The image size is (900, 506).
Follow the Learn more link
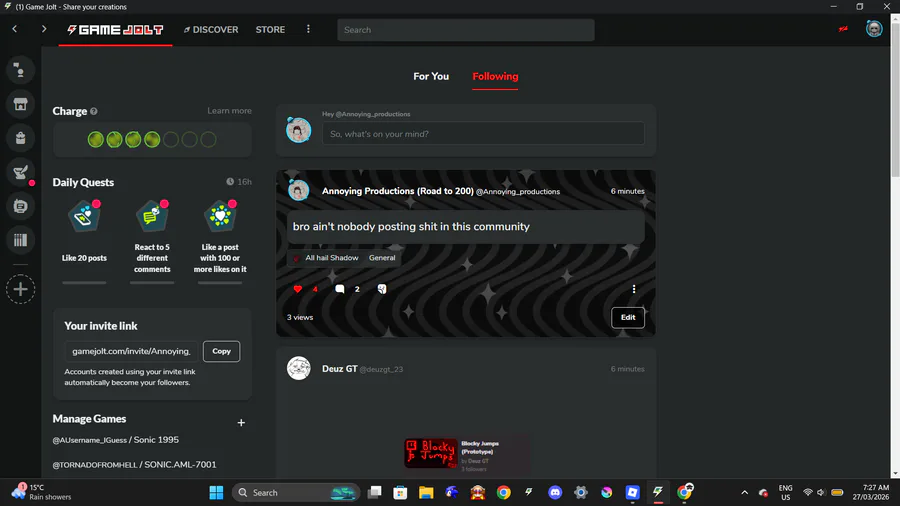point(229,111)
